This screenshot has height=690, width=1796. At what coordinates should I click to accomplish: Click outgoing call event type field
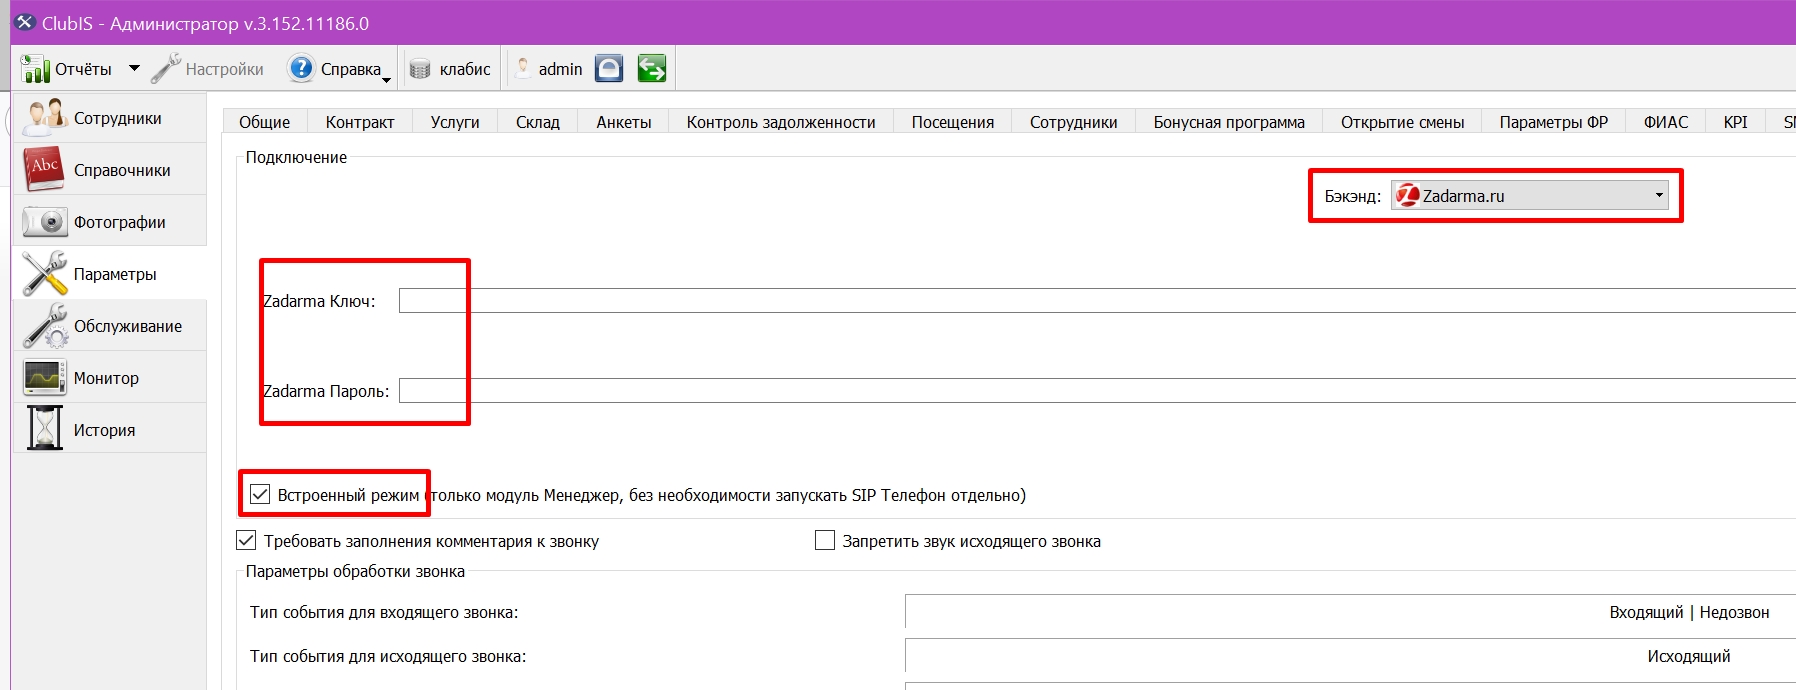pos(1350,656)
